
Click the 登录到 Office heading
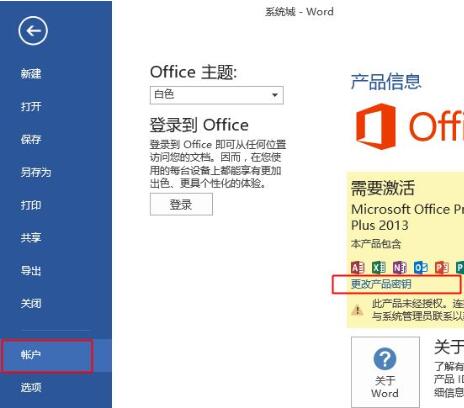[x=199, y=125]
